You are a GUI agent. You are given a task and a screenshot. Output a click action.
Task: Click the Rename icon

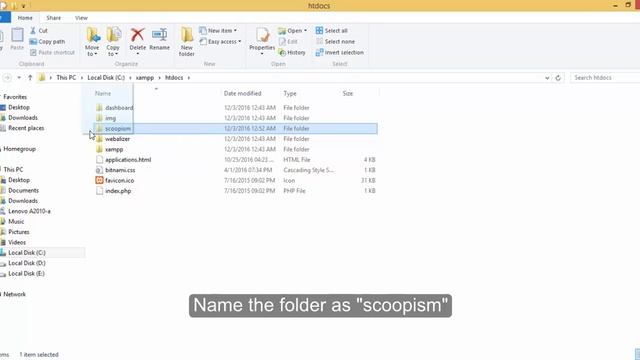(x=159, y=35)
